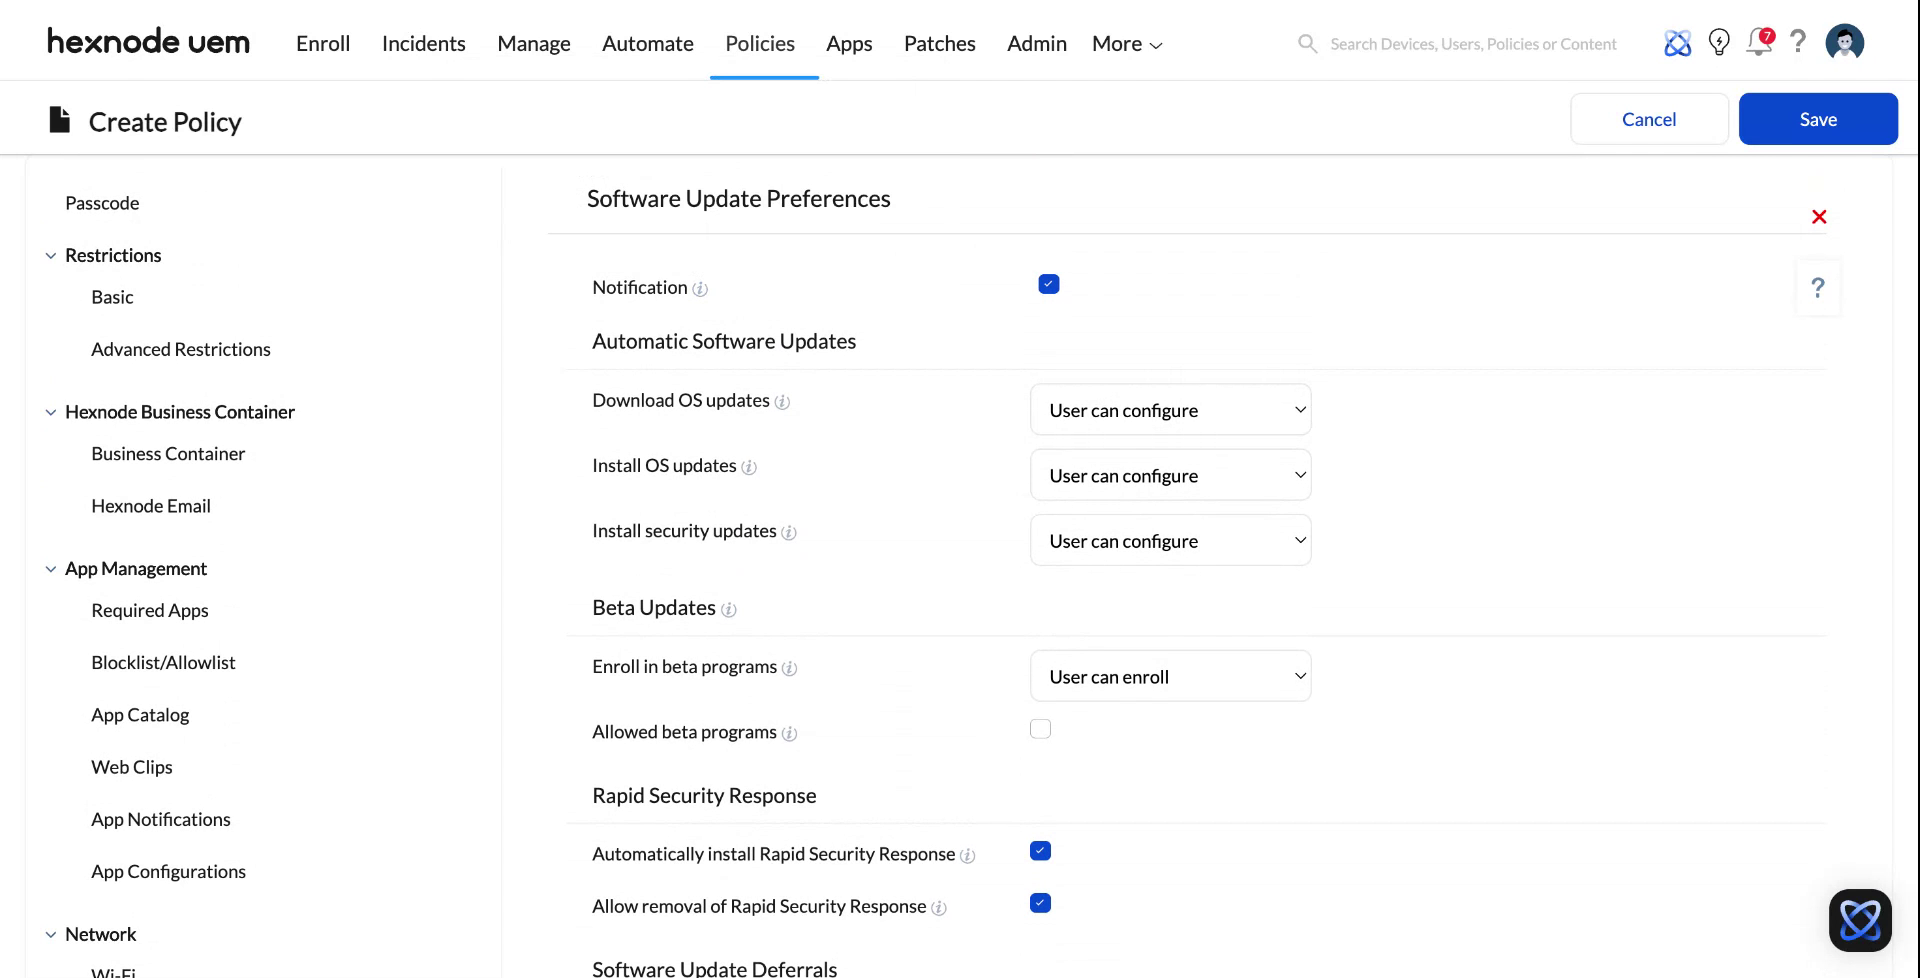Open the user profile avatar
The height and width of the screenshot is (978, 1920).
pos(1844,43)
